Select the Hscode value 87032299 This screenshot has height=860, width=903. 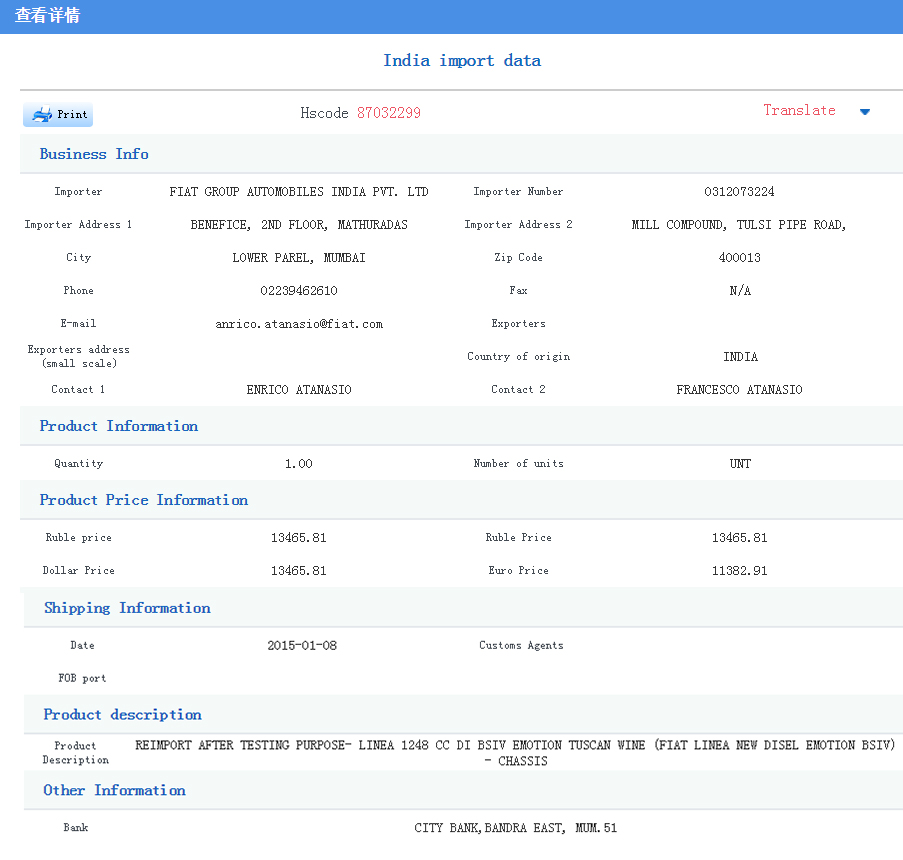(x=389, y=113)
